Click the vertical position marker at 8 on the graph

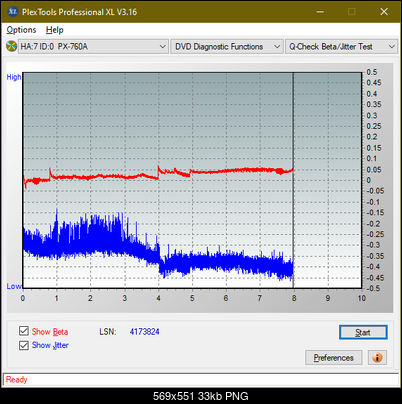click(x=293, y=180)
